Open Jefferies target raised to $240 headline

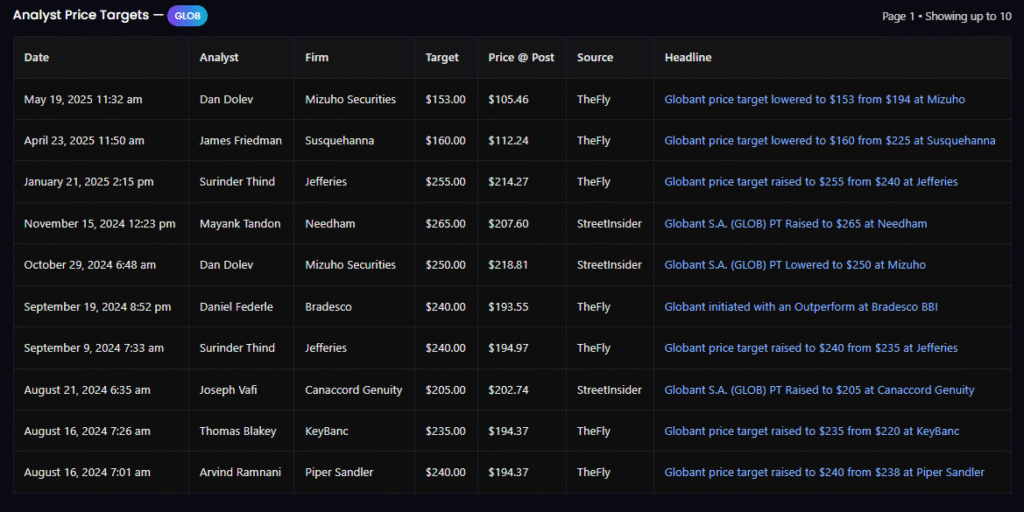pyautogui.click(x=810, y=348)
